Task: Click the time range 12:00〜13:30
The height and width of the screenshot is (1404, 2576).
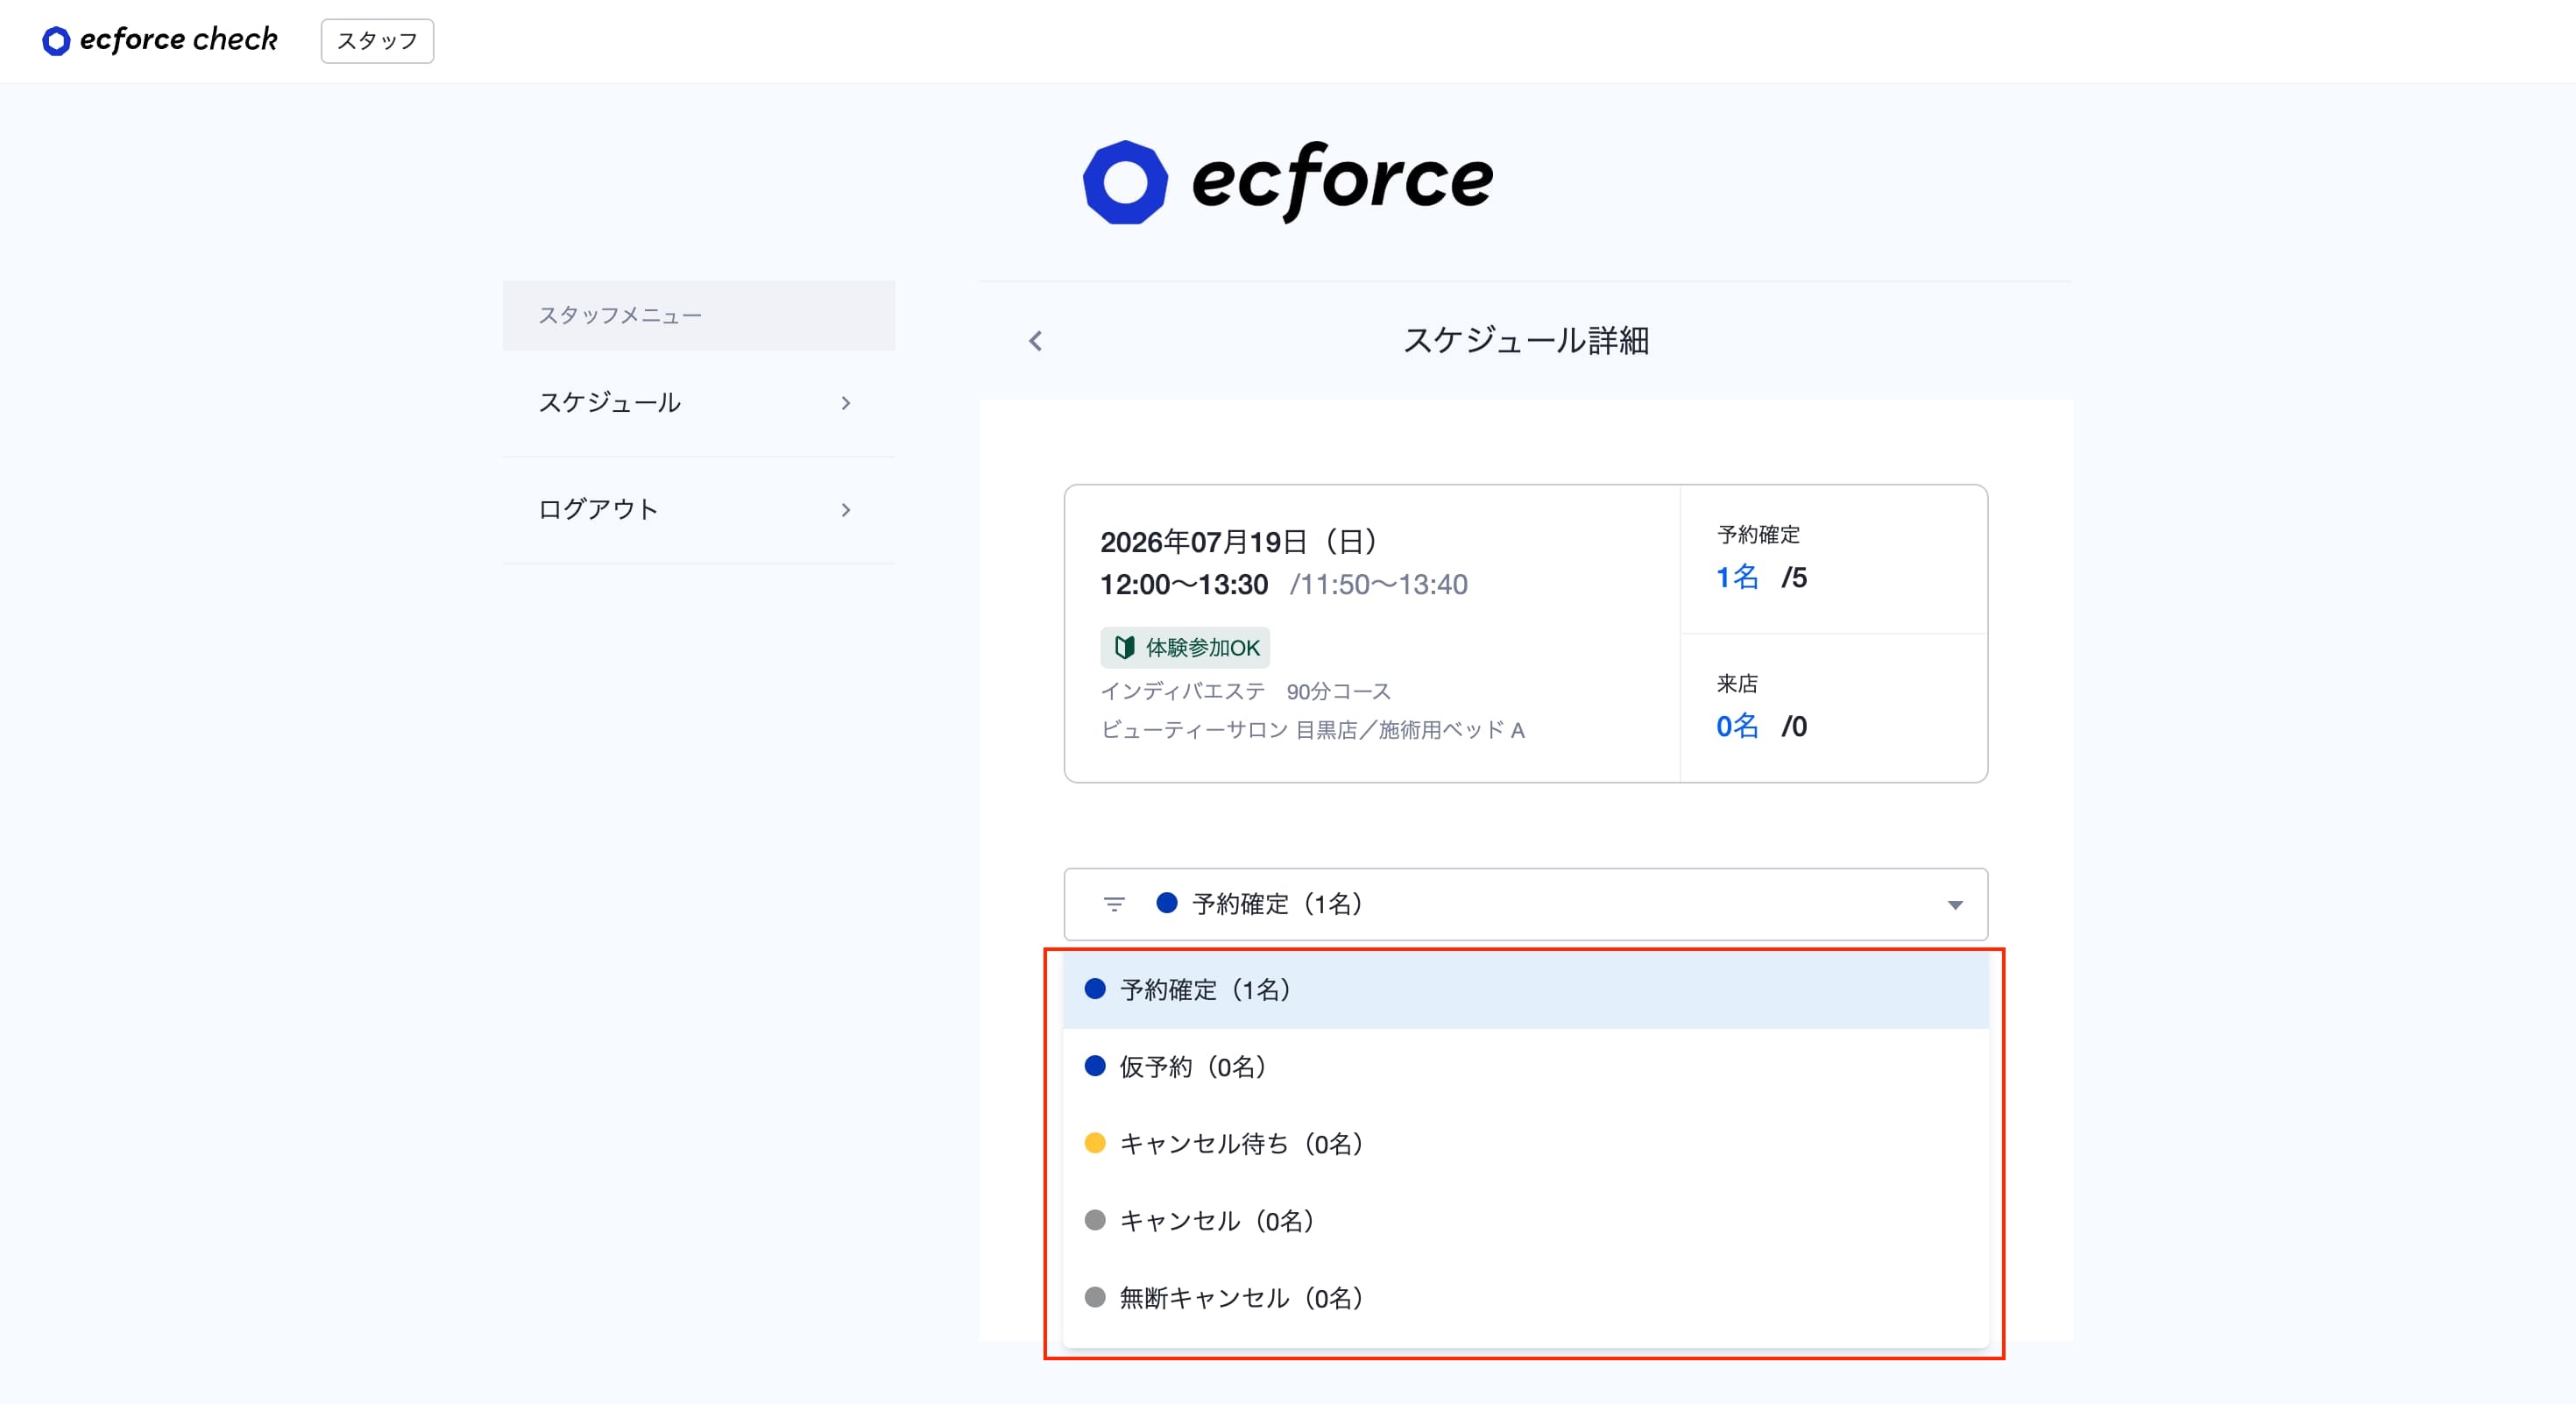Action: click(x=1184, y=585)
